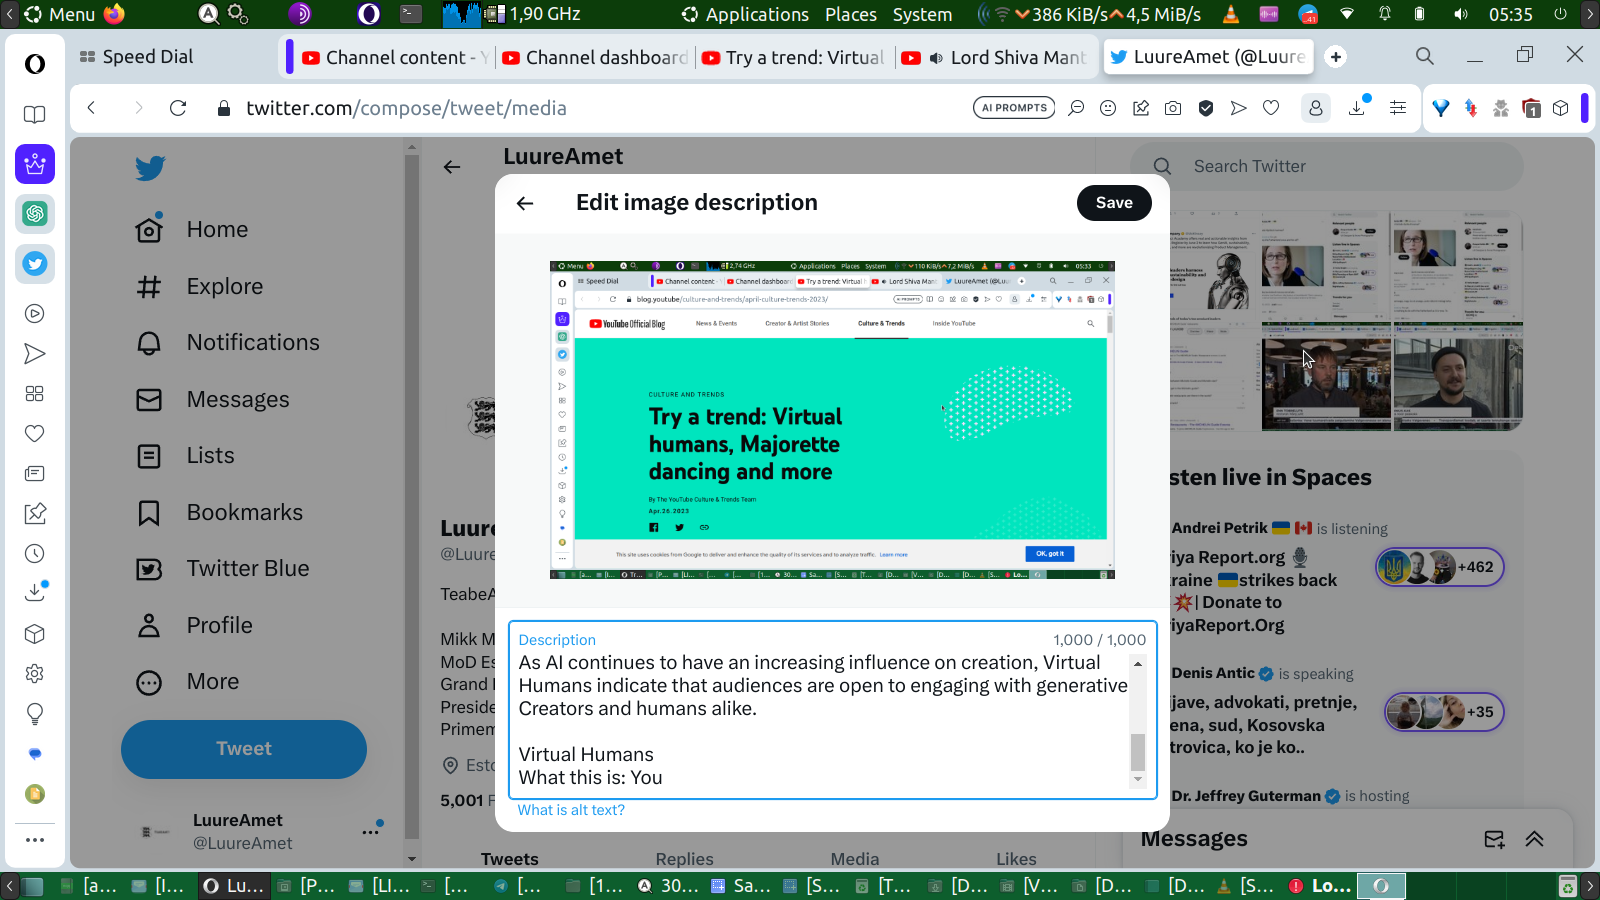Open Extensions cube icon in Opera sidebar
This screenshot has width=1600, height=900.
pyautogui.click(x=35, y=634)
